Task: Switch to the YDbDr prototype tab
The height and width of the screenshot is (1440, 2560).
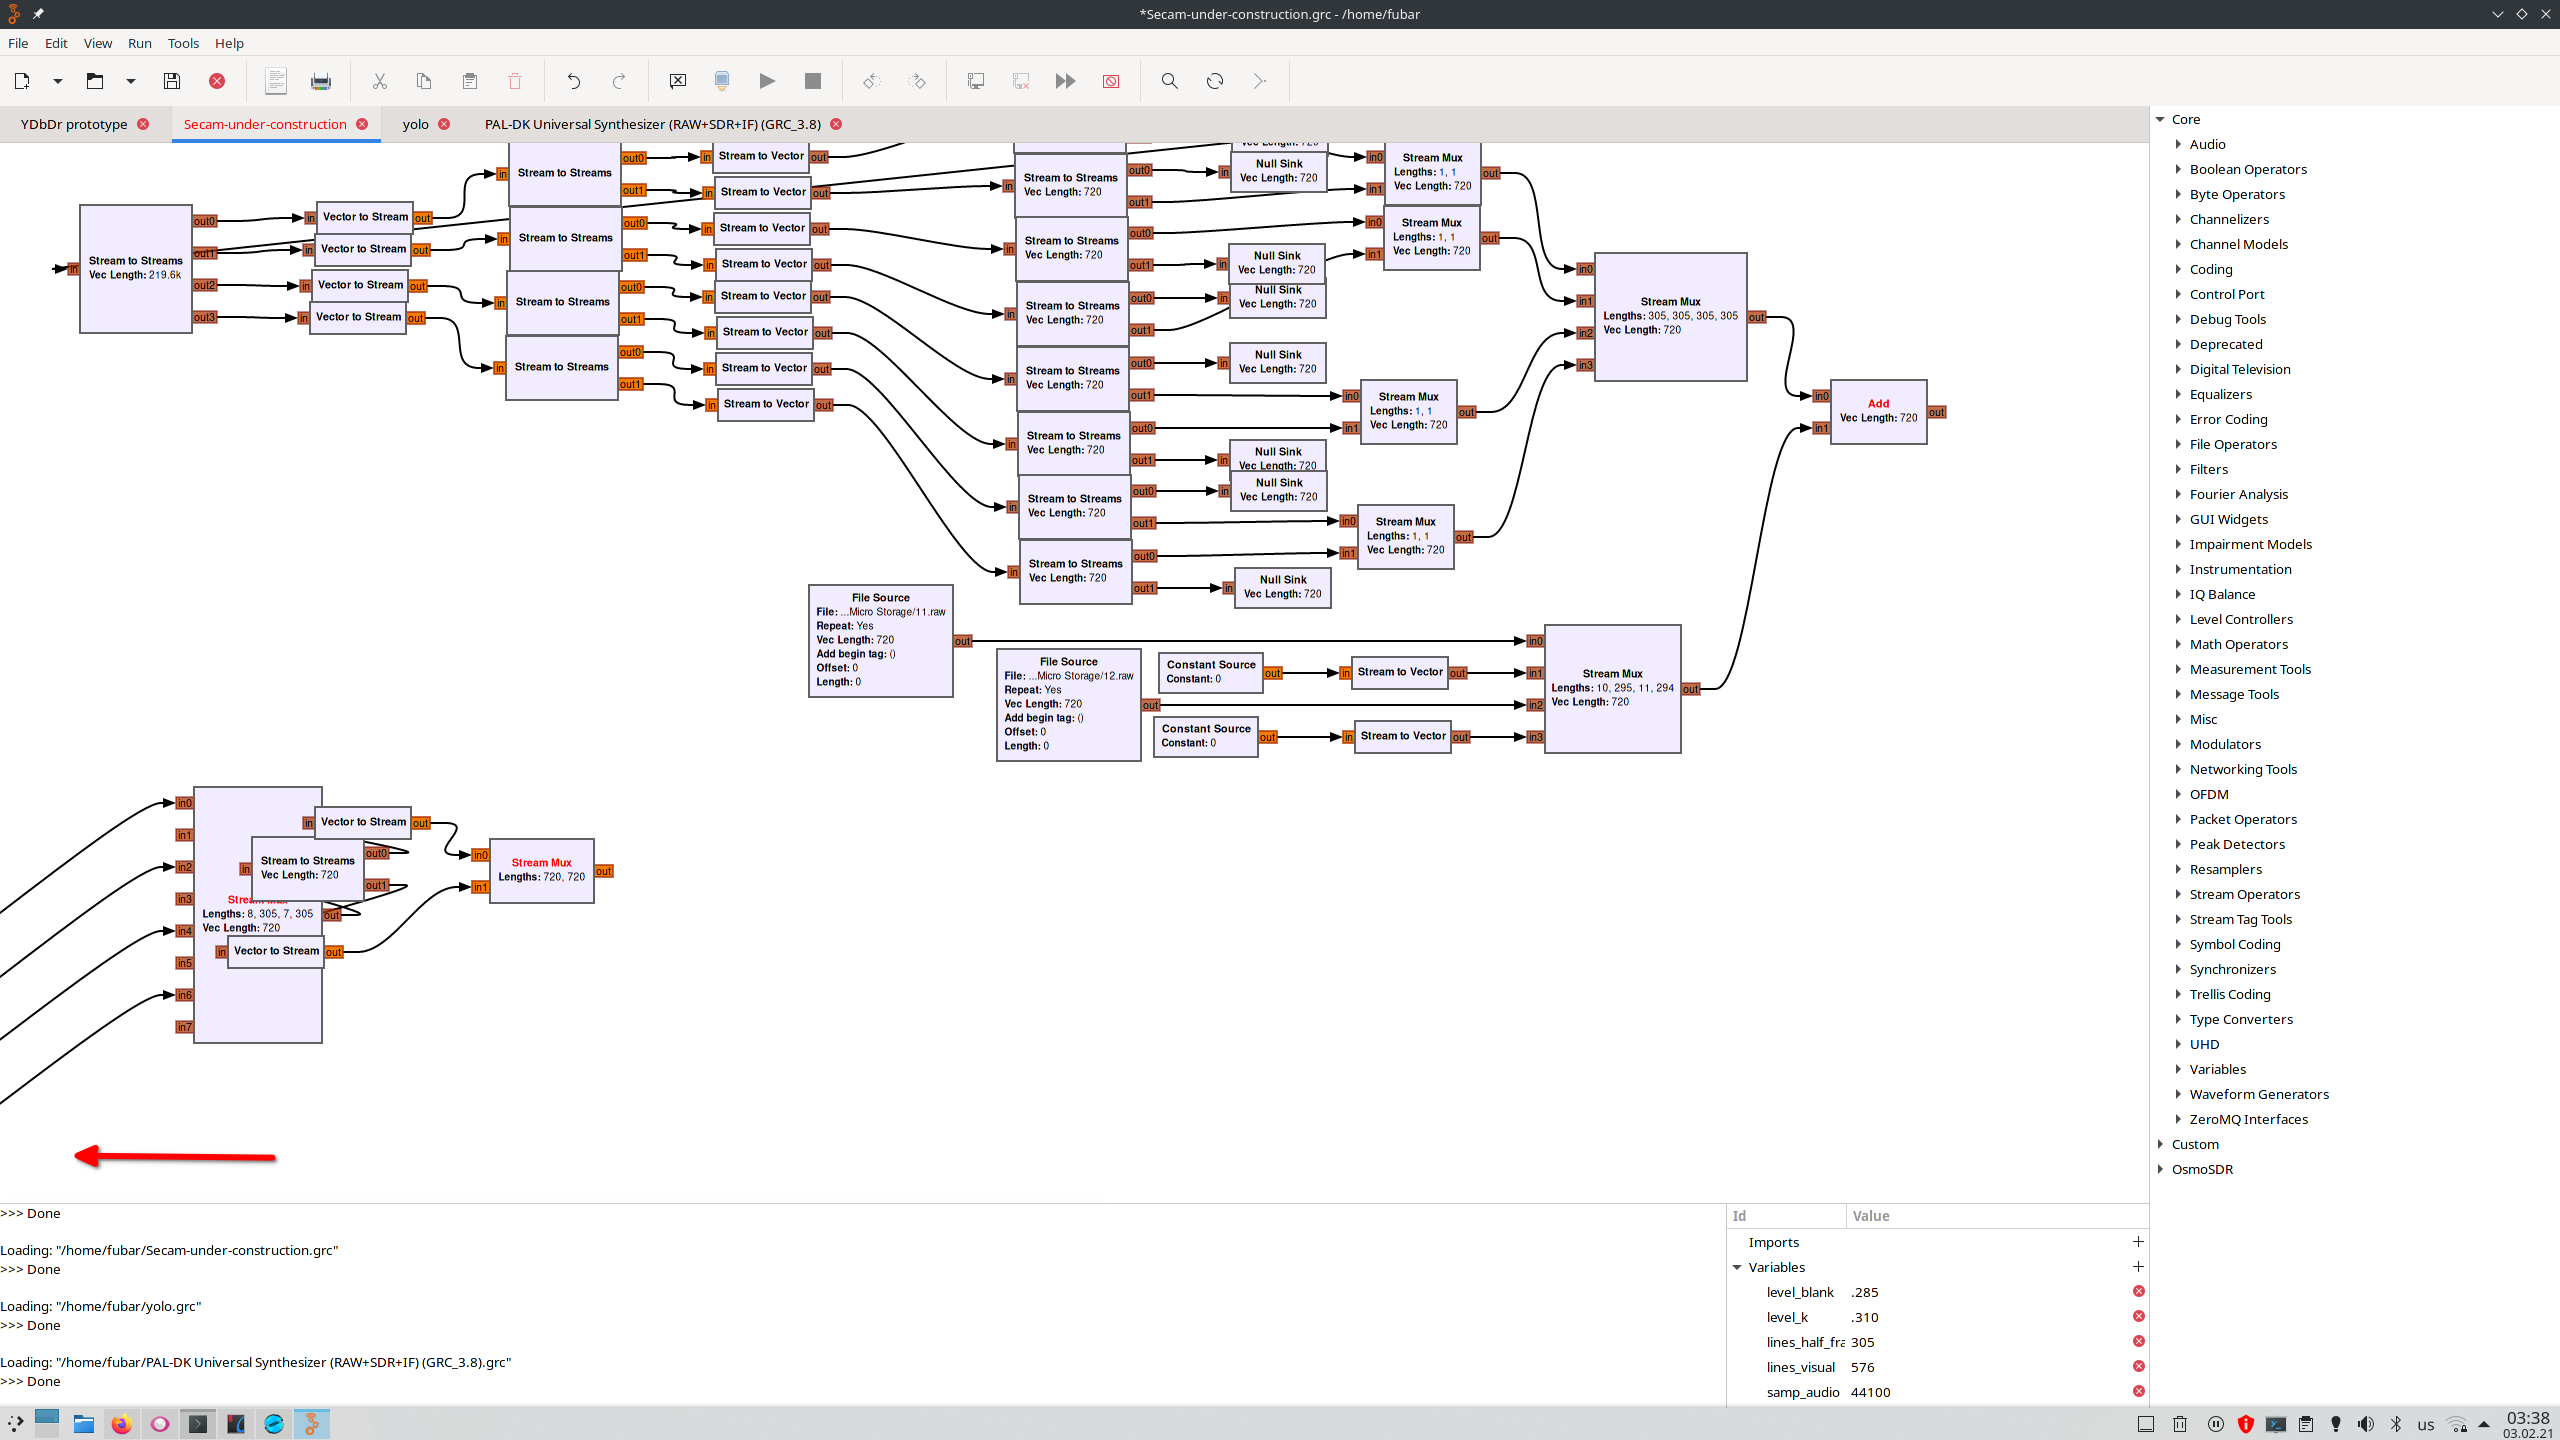Action: 74,124
